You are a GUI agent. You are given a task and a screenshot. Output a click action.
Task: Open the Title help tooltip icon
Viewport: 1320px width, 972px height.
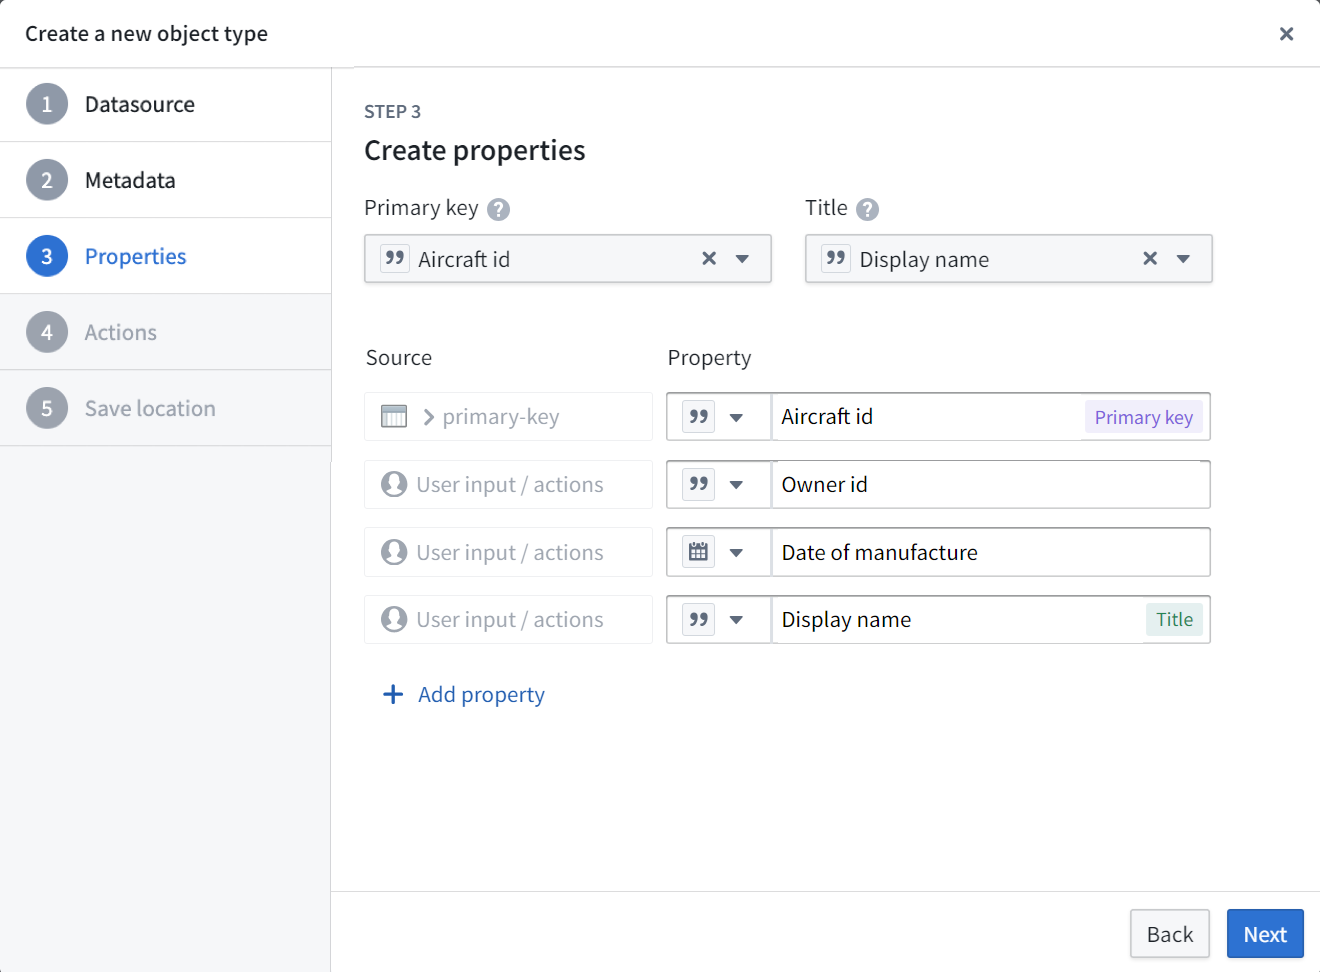coord(868,209)
